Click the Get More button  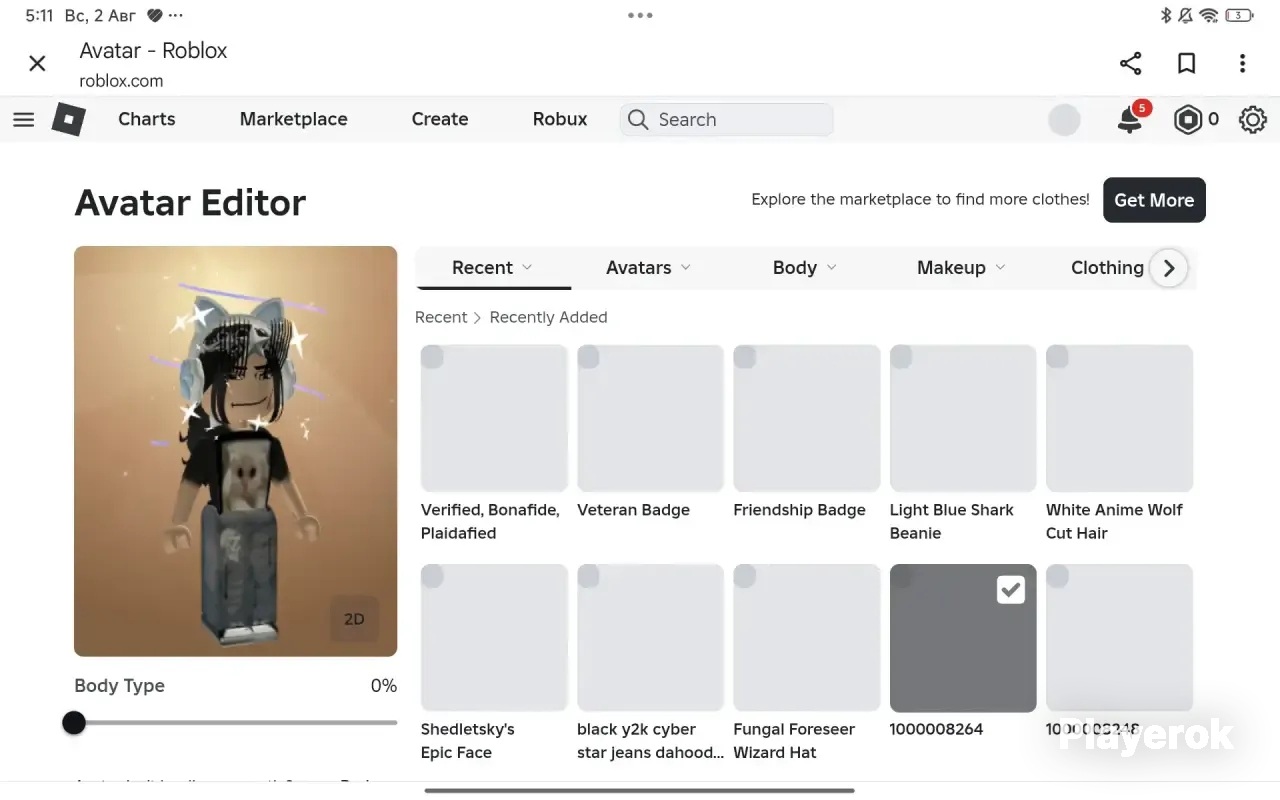pyautogui.click(x=1154, y=200)
